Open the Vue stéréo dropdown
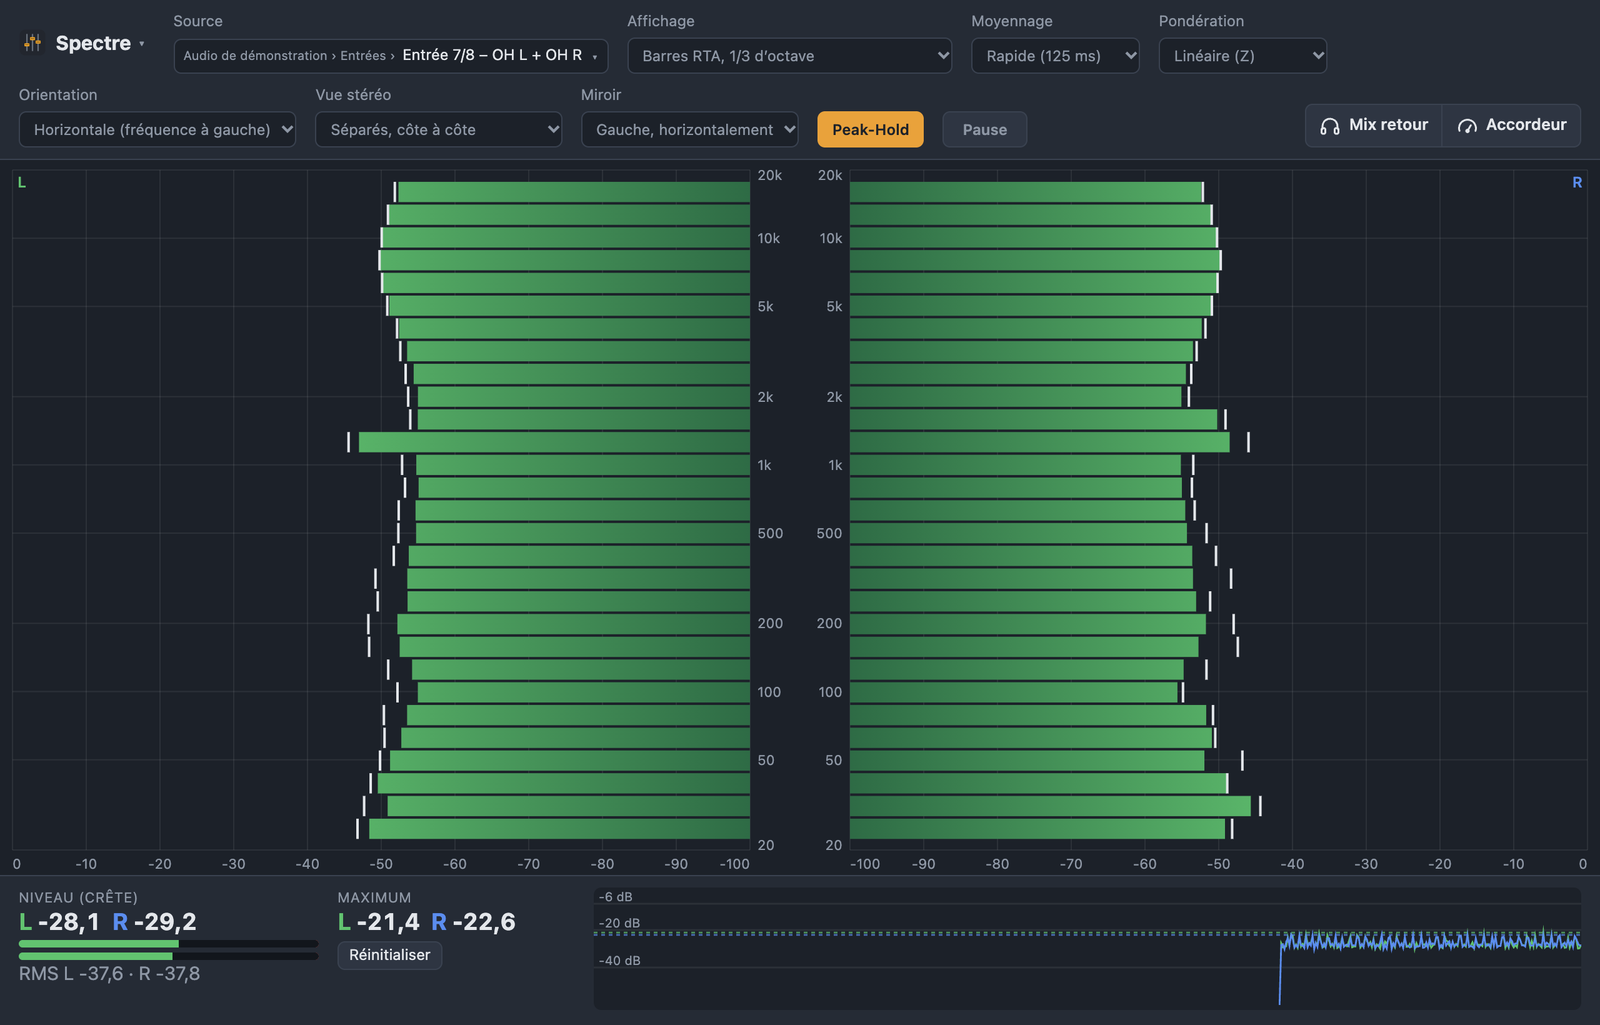1600x1025 pixels. 438,130
